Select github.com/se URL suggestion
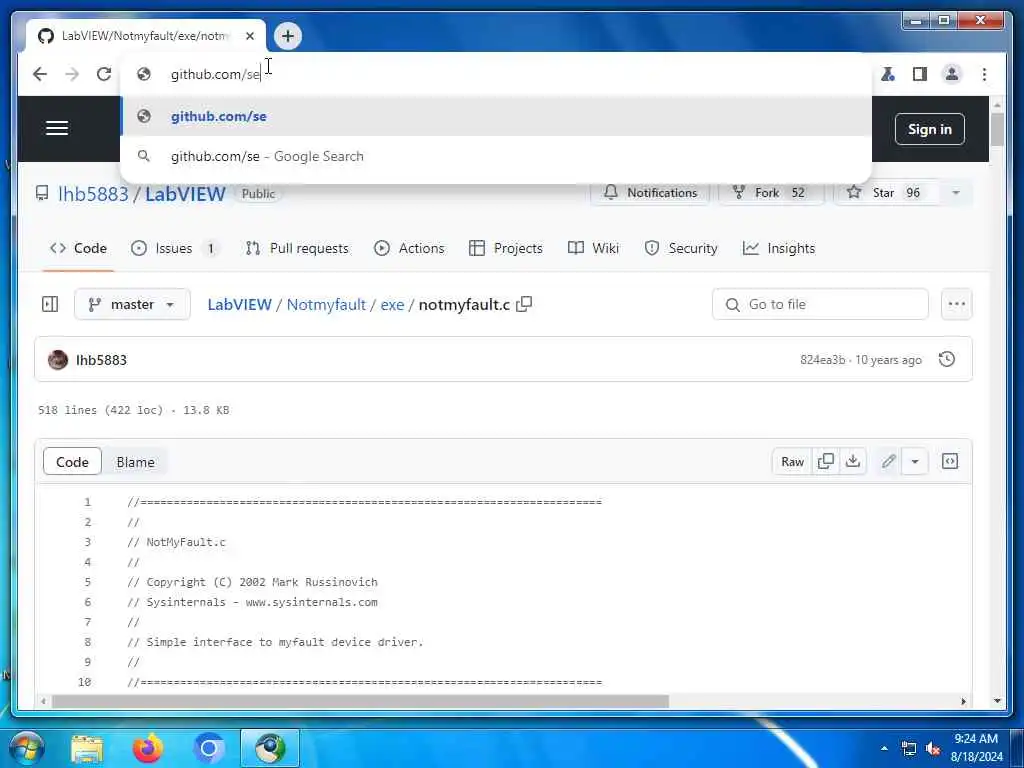Image resolution: width=1024 pixels, height=768 pixels. [x=496, y=116]
